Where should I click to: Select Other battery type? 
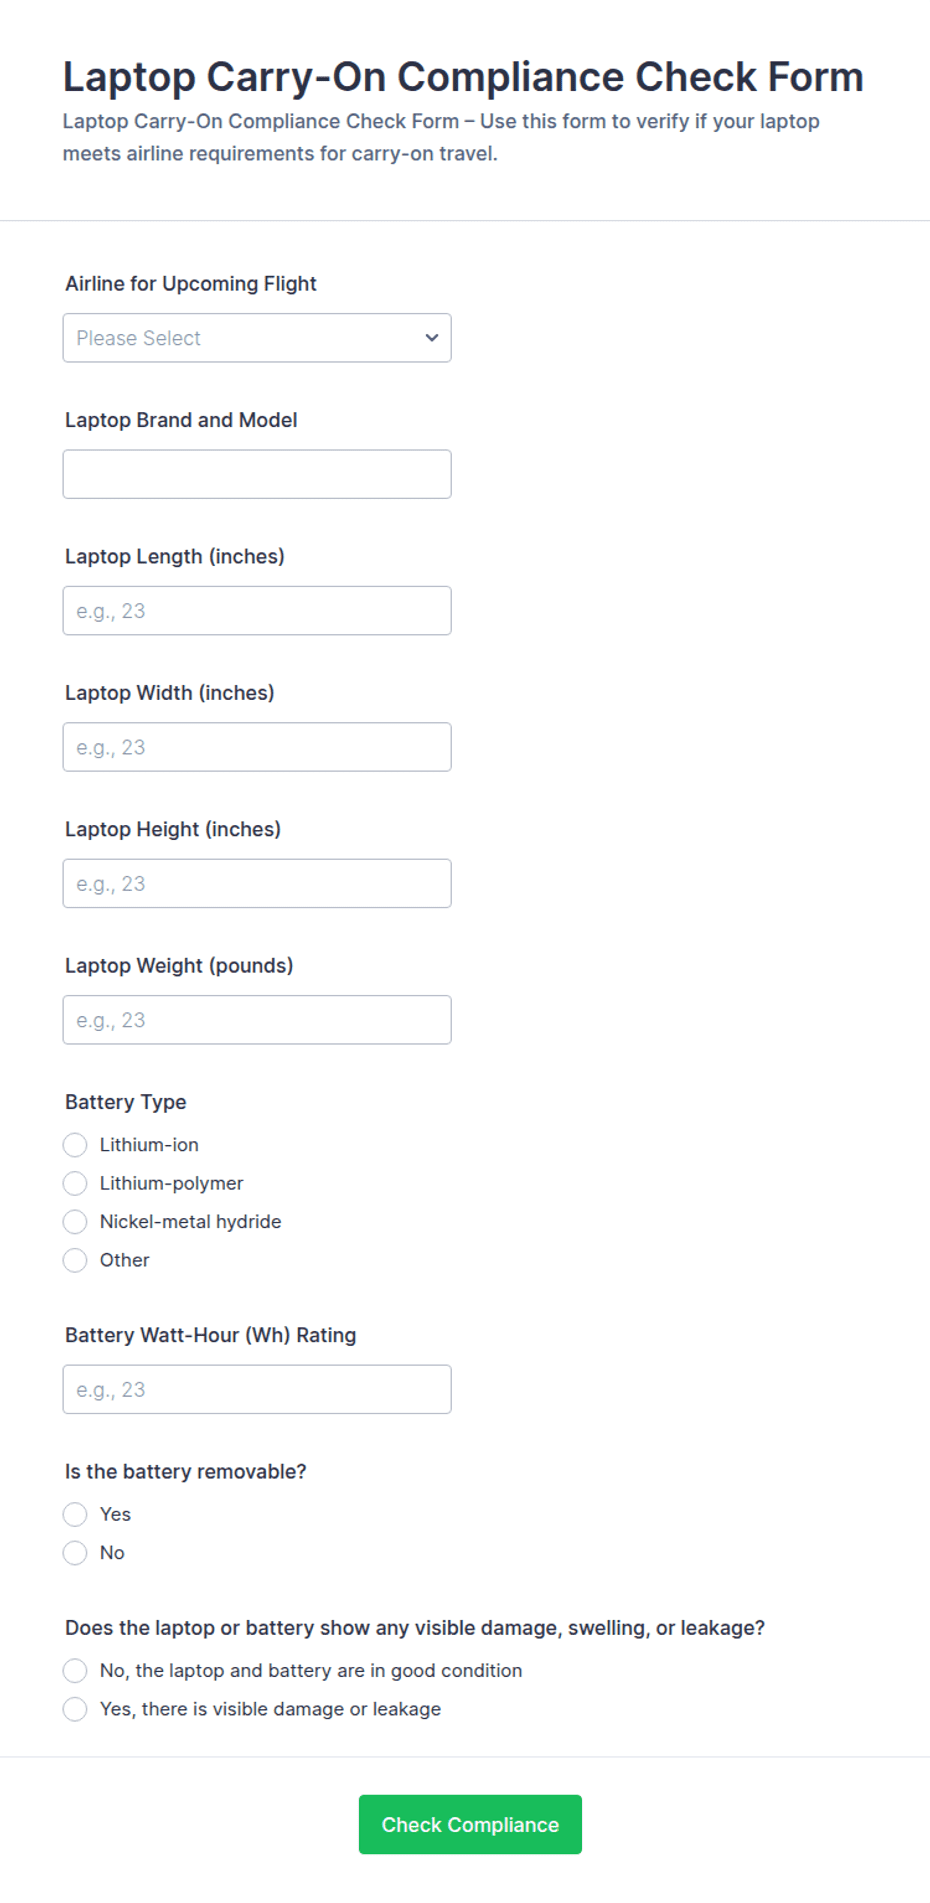click(75, 1261)
